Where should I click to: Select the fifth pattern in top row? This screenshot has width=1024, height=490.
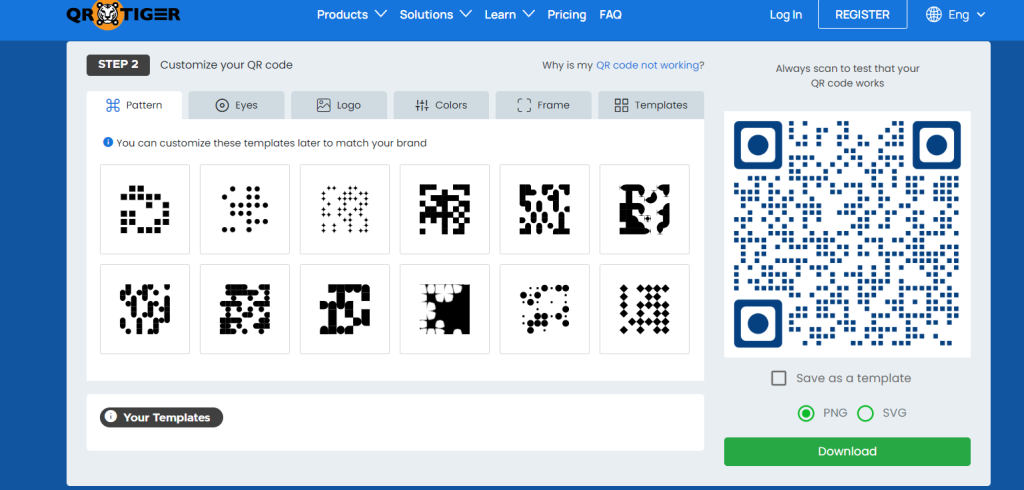(545, 209)
